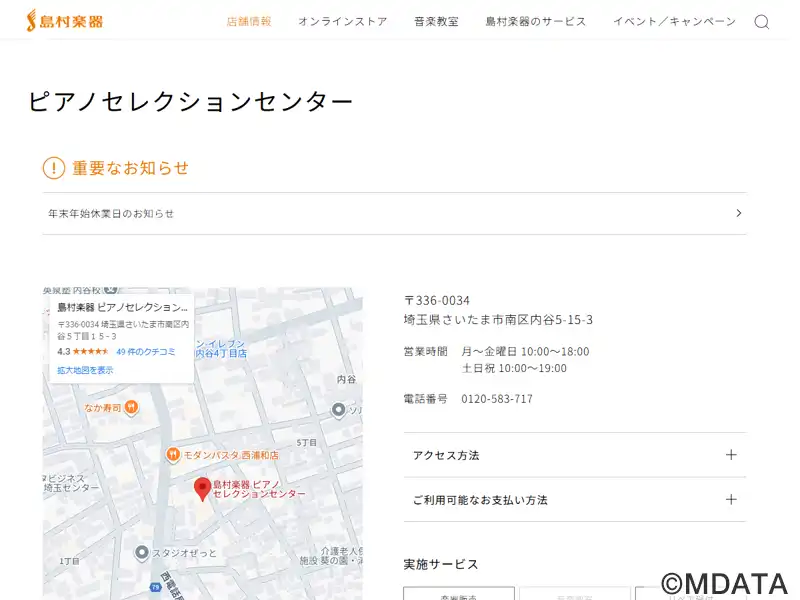Screen dimensions: 800x600
Task: Open the 年末年始休業日のお知らせ chevron arrow
Action: [x=738, y=213]
